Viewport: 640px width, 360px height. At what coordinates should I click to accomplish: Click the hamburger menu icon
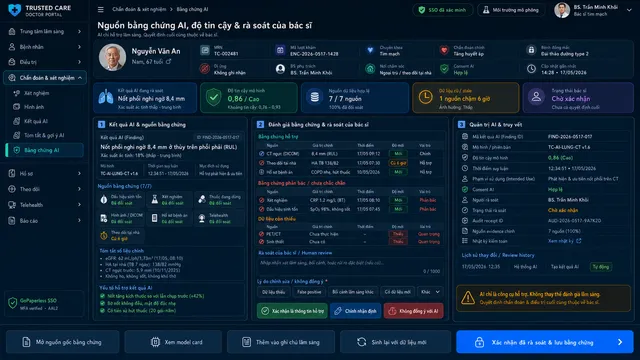pos(100,9)
